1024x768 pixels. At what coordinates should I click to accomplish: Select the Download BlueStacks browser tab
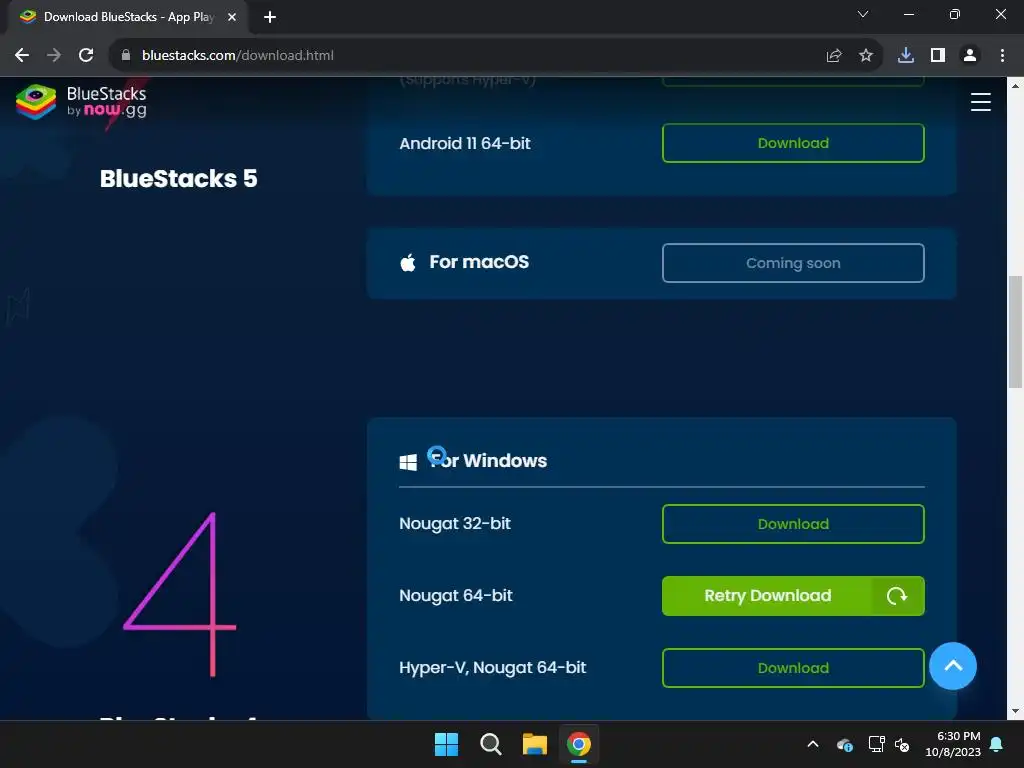click(x=127, y=17)
